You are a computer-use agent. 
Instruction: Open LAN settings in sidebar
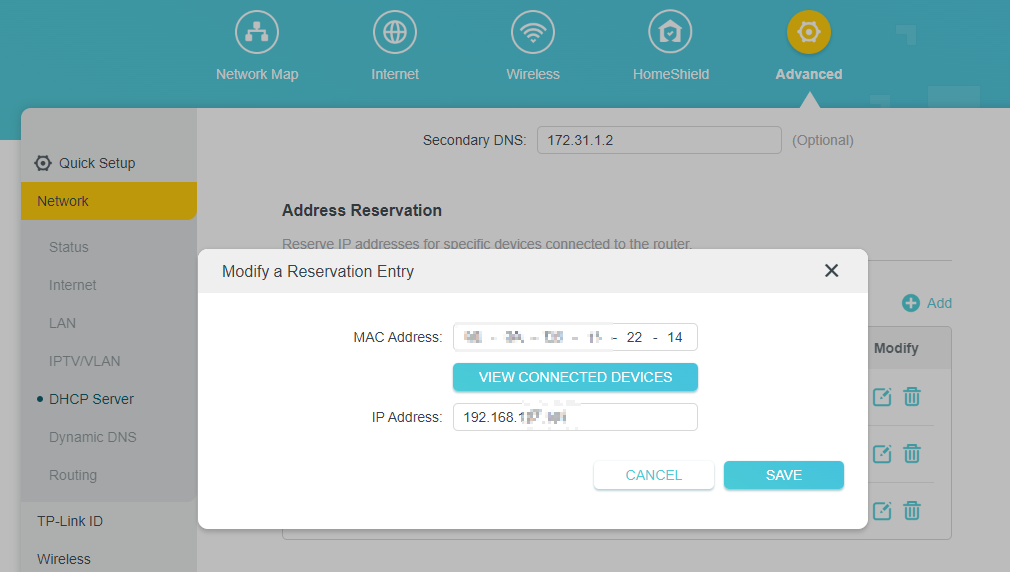pyautogui.click(x=62, y=323)
